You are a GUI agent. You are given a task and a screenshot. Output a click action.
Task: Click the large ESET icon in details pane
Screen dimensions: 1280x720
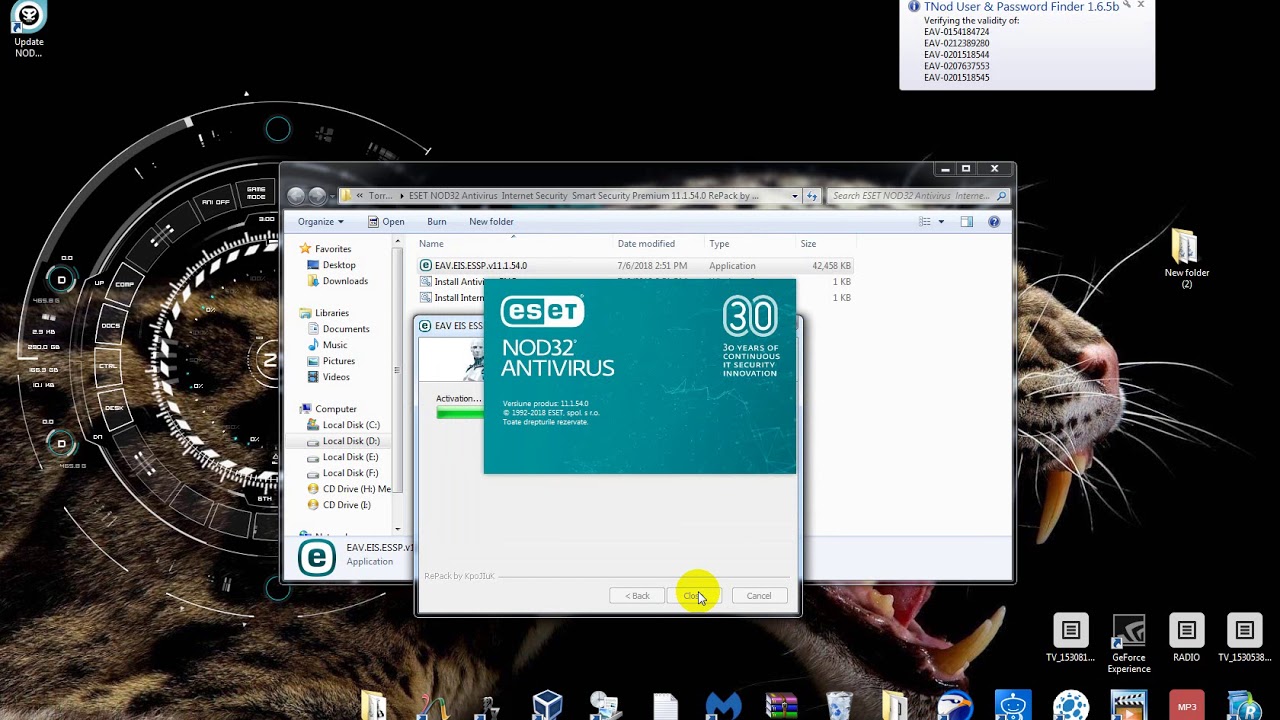pos(317,557)
